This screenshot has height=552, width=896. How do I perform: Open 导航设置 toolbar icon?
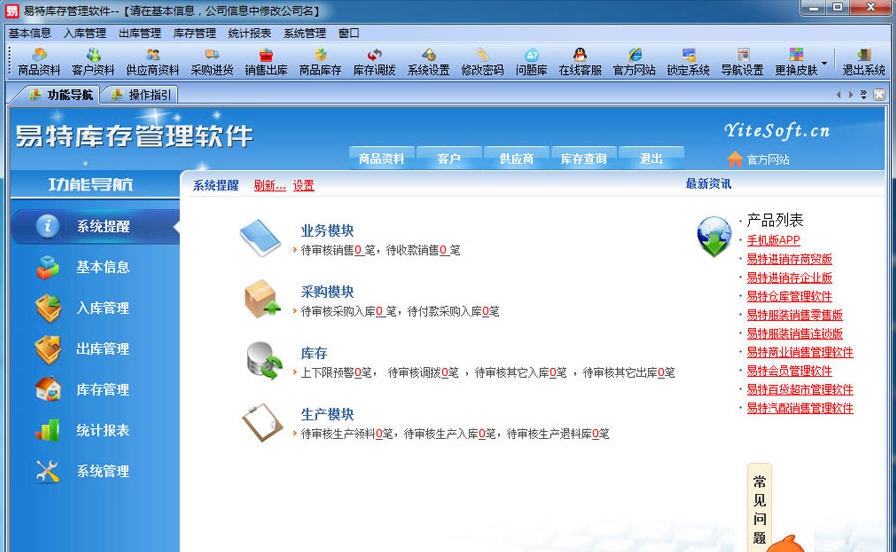(x=742, y=62)
